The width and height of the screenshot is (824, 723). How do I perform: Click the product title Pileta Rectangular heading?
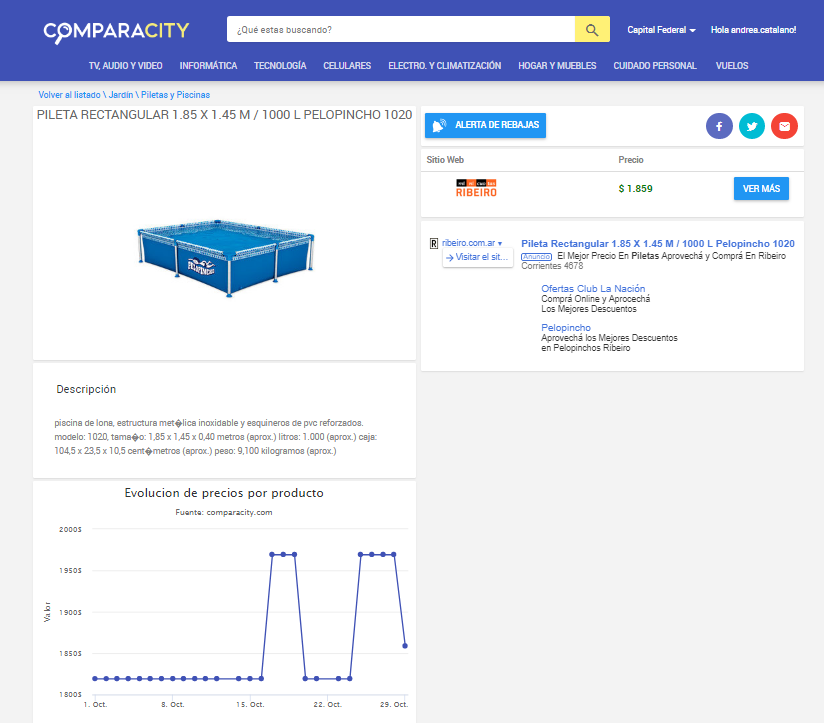[x=224, y=115]
